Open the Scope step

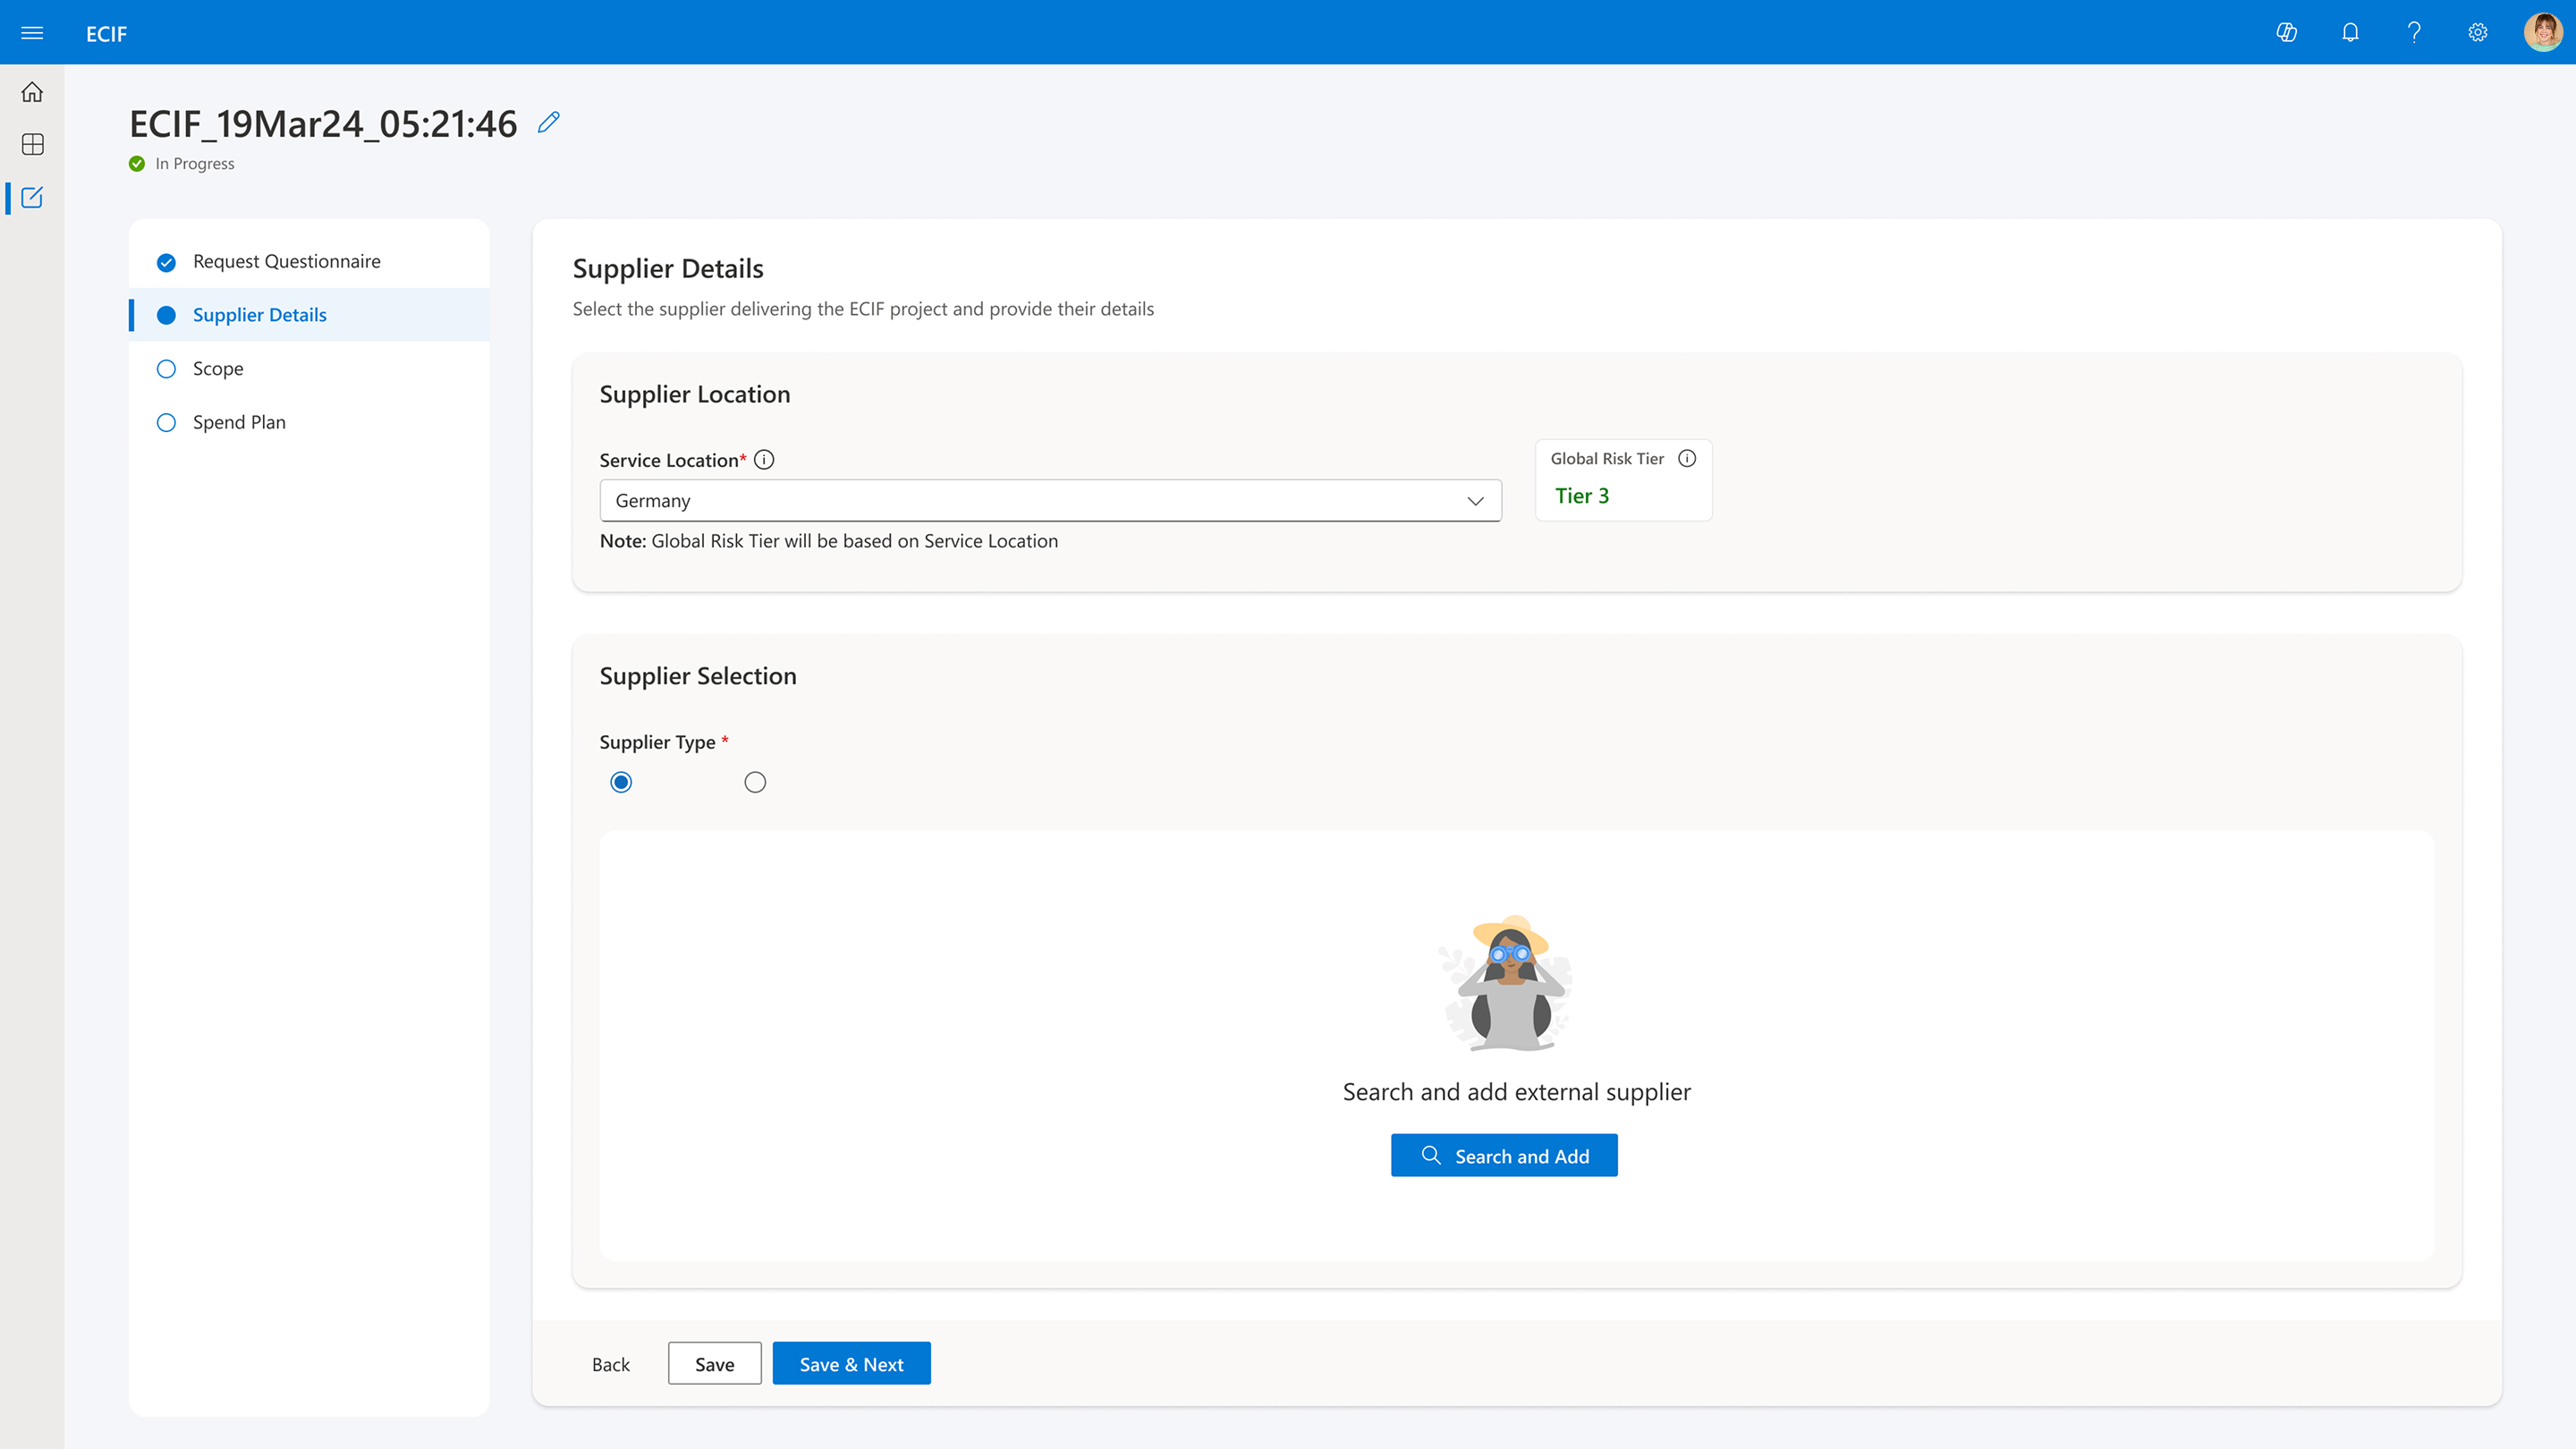[x=218, y=369]
